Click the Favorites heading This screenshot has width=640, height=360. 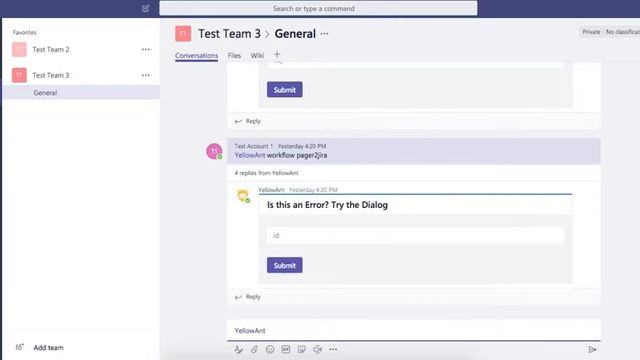[x=24, y=32]
